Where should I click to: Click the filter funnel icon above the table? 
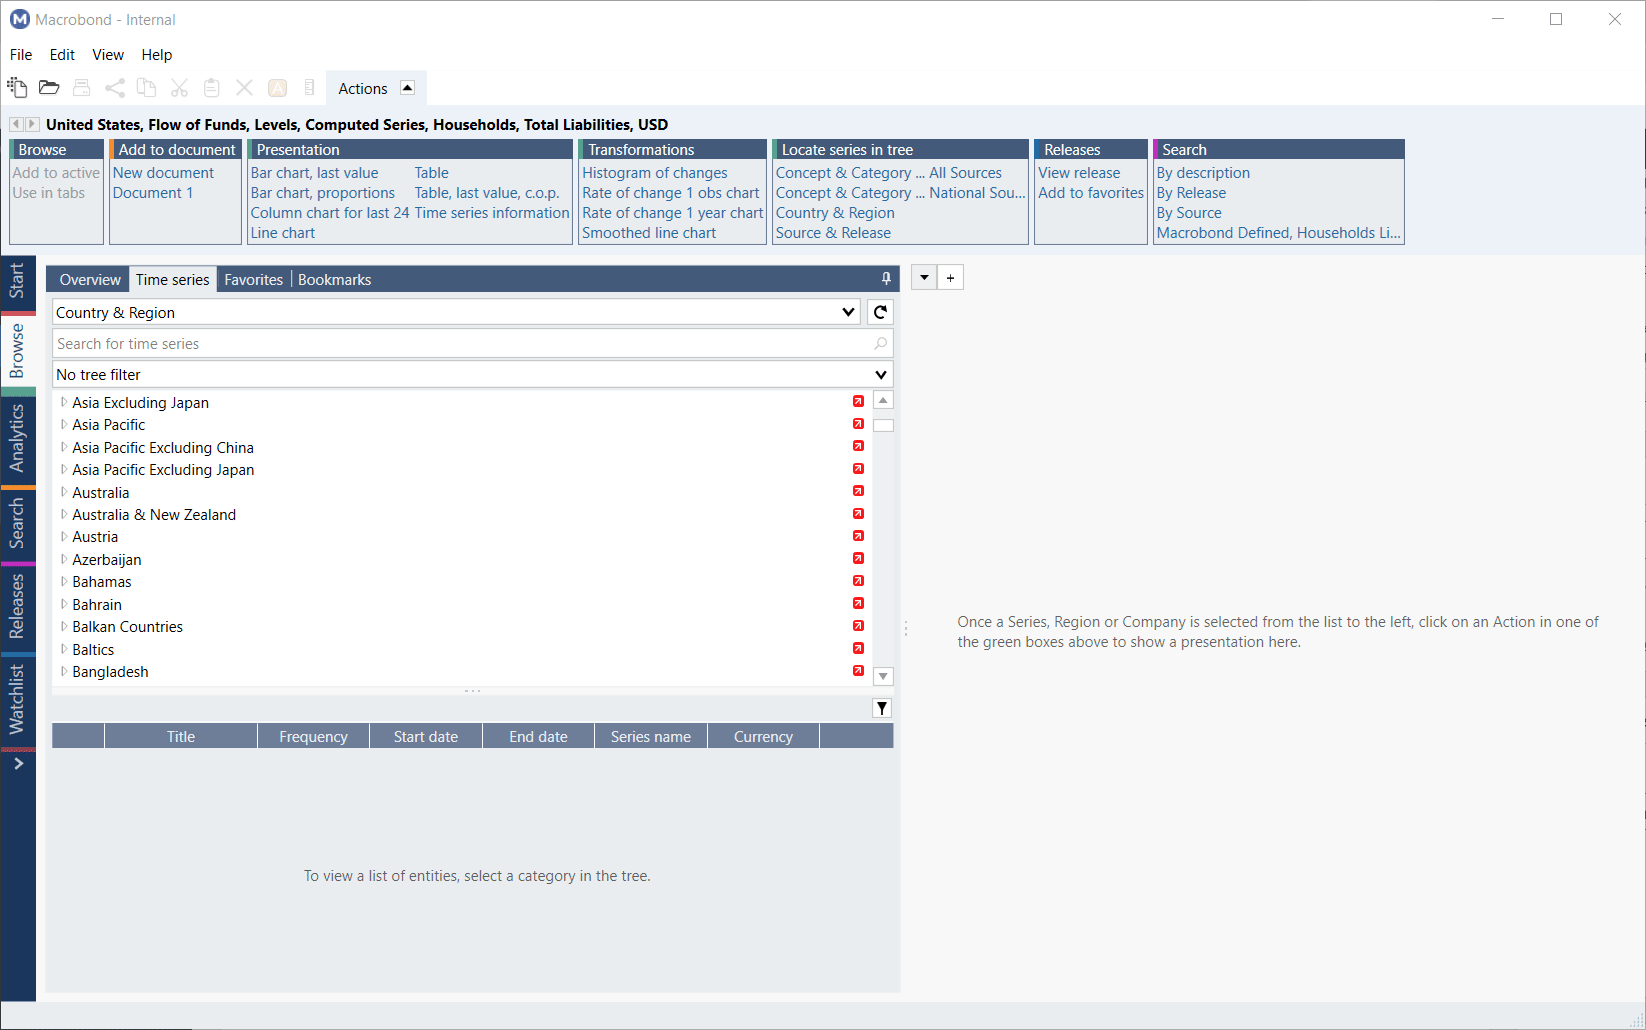[882, 708]
